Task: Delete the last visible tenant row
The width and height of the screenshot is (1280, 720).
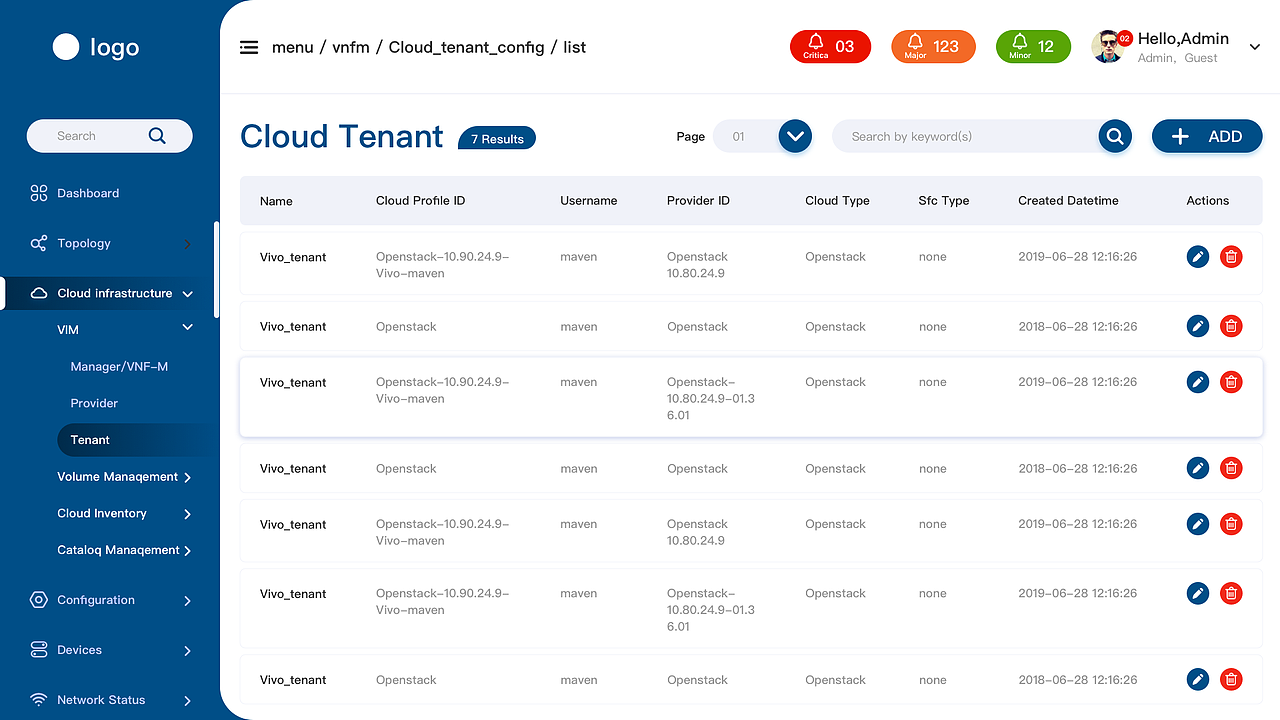Action: [1231, 680]
